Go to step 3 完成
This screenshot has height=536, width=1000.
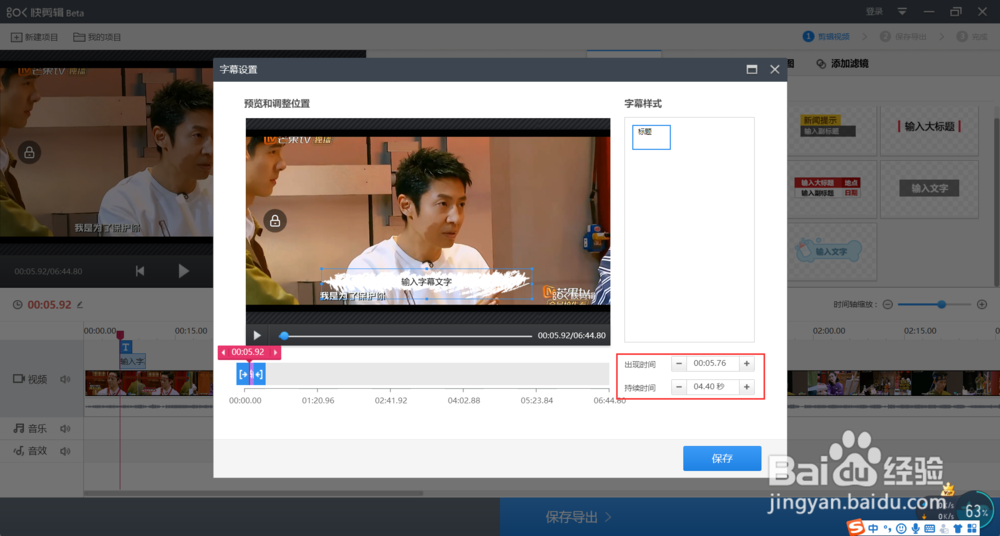coord(972,36)
